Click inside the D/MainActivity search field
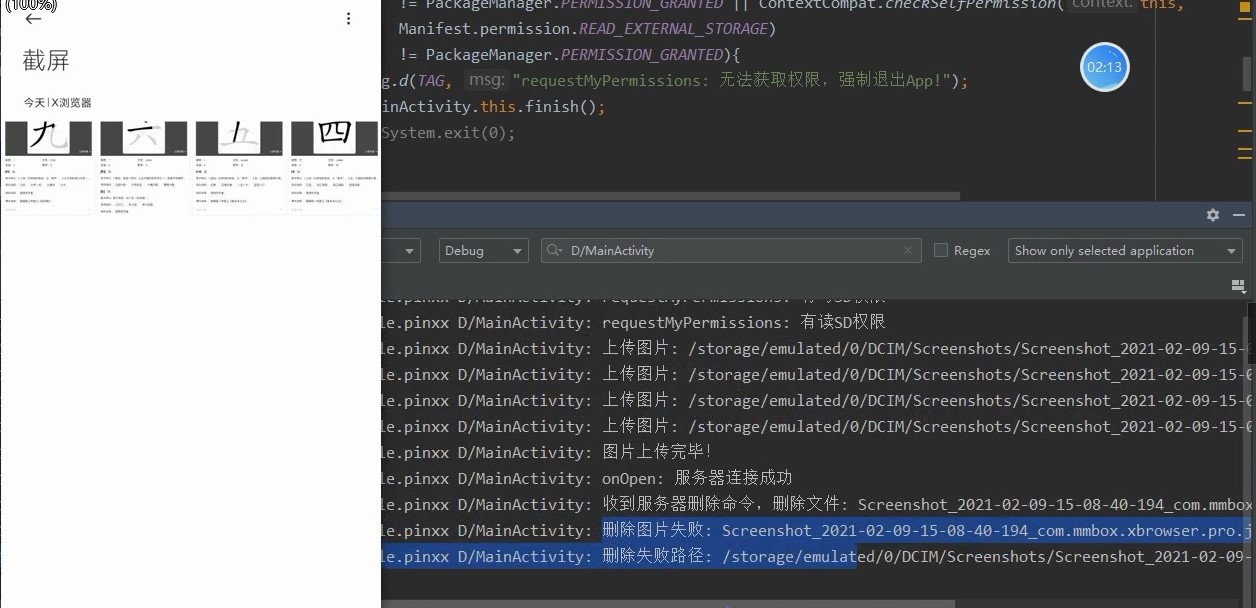1256x608 pixels. pyautogui.click(x=730, y=250)
